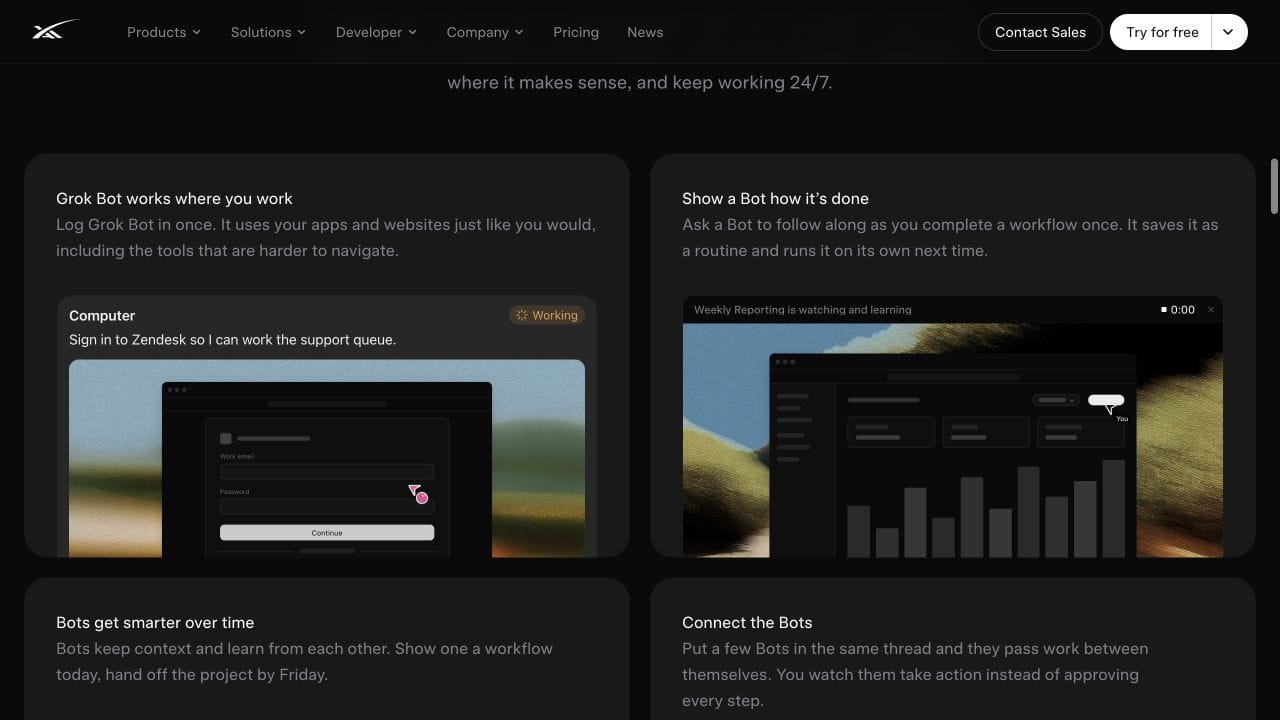The width and height of the screenshot is (1280, 720).
Task: Click the heading "Show a Bot how it's done"
Action: click(775, 198)
